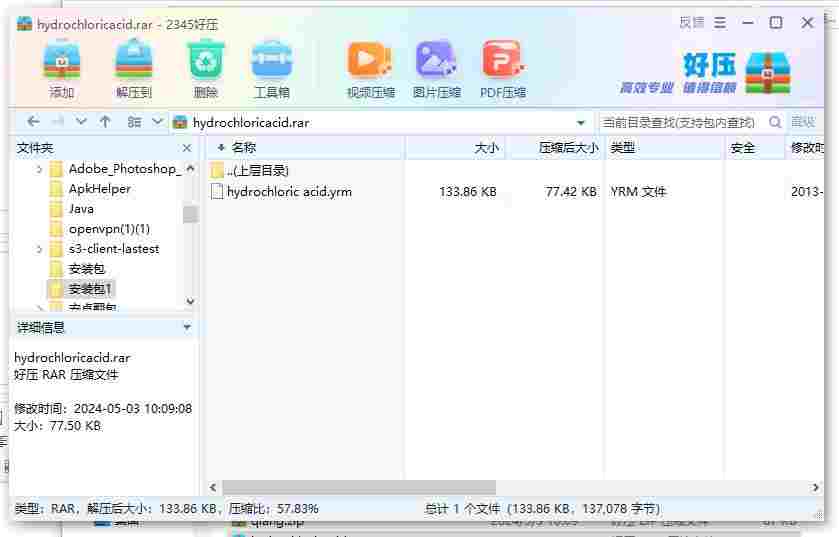The height and width of the screenshot is (537, 839).
Task: Open the title bar hamburger menu
Action: point(720,23)
